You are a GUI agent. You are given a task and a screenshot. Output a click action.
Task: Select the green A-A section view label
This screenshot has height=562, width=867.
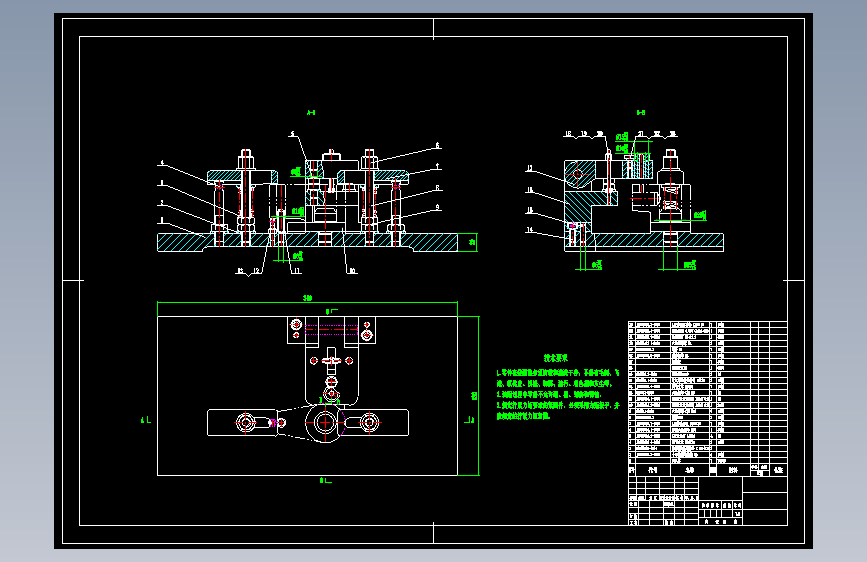coord(311,113)
